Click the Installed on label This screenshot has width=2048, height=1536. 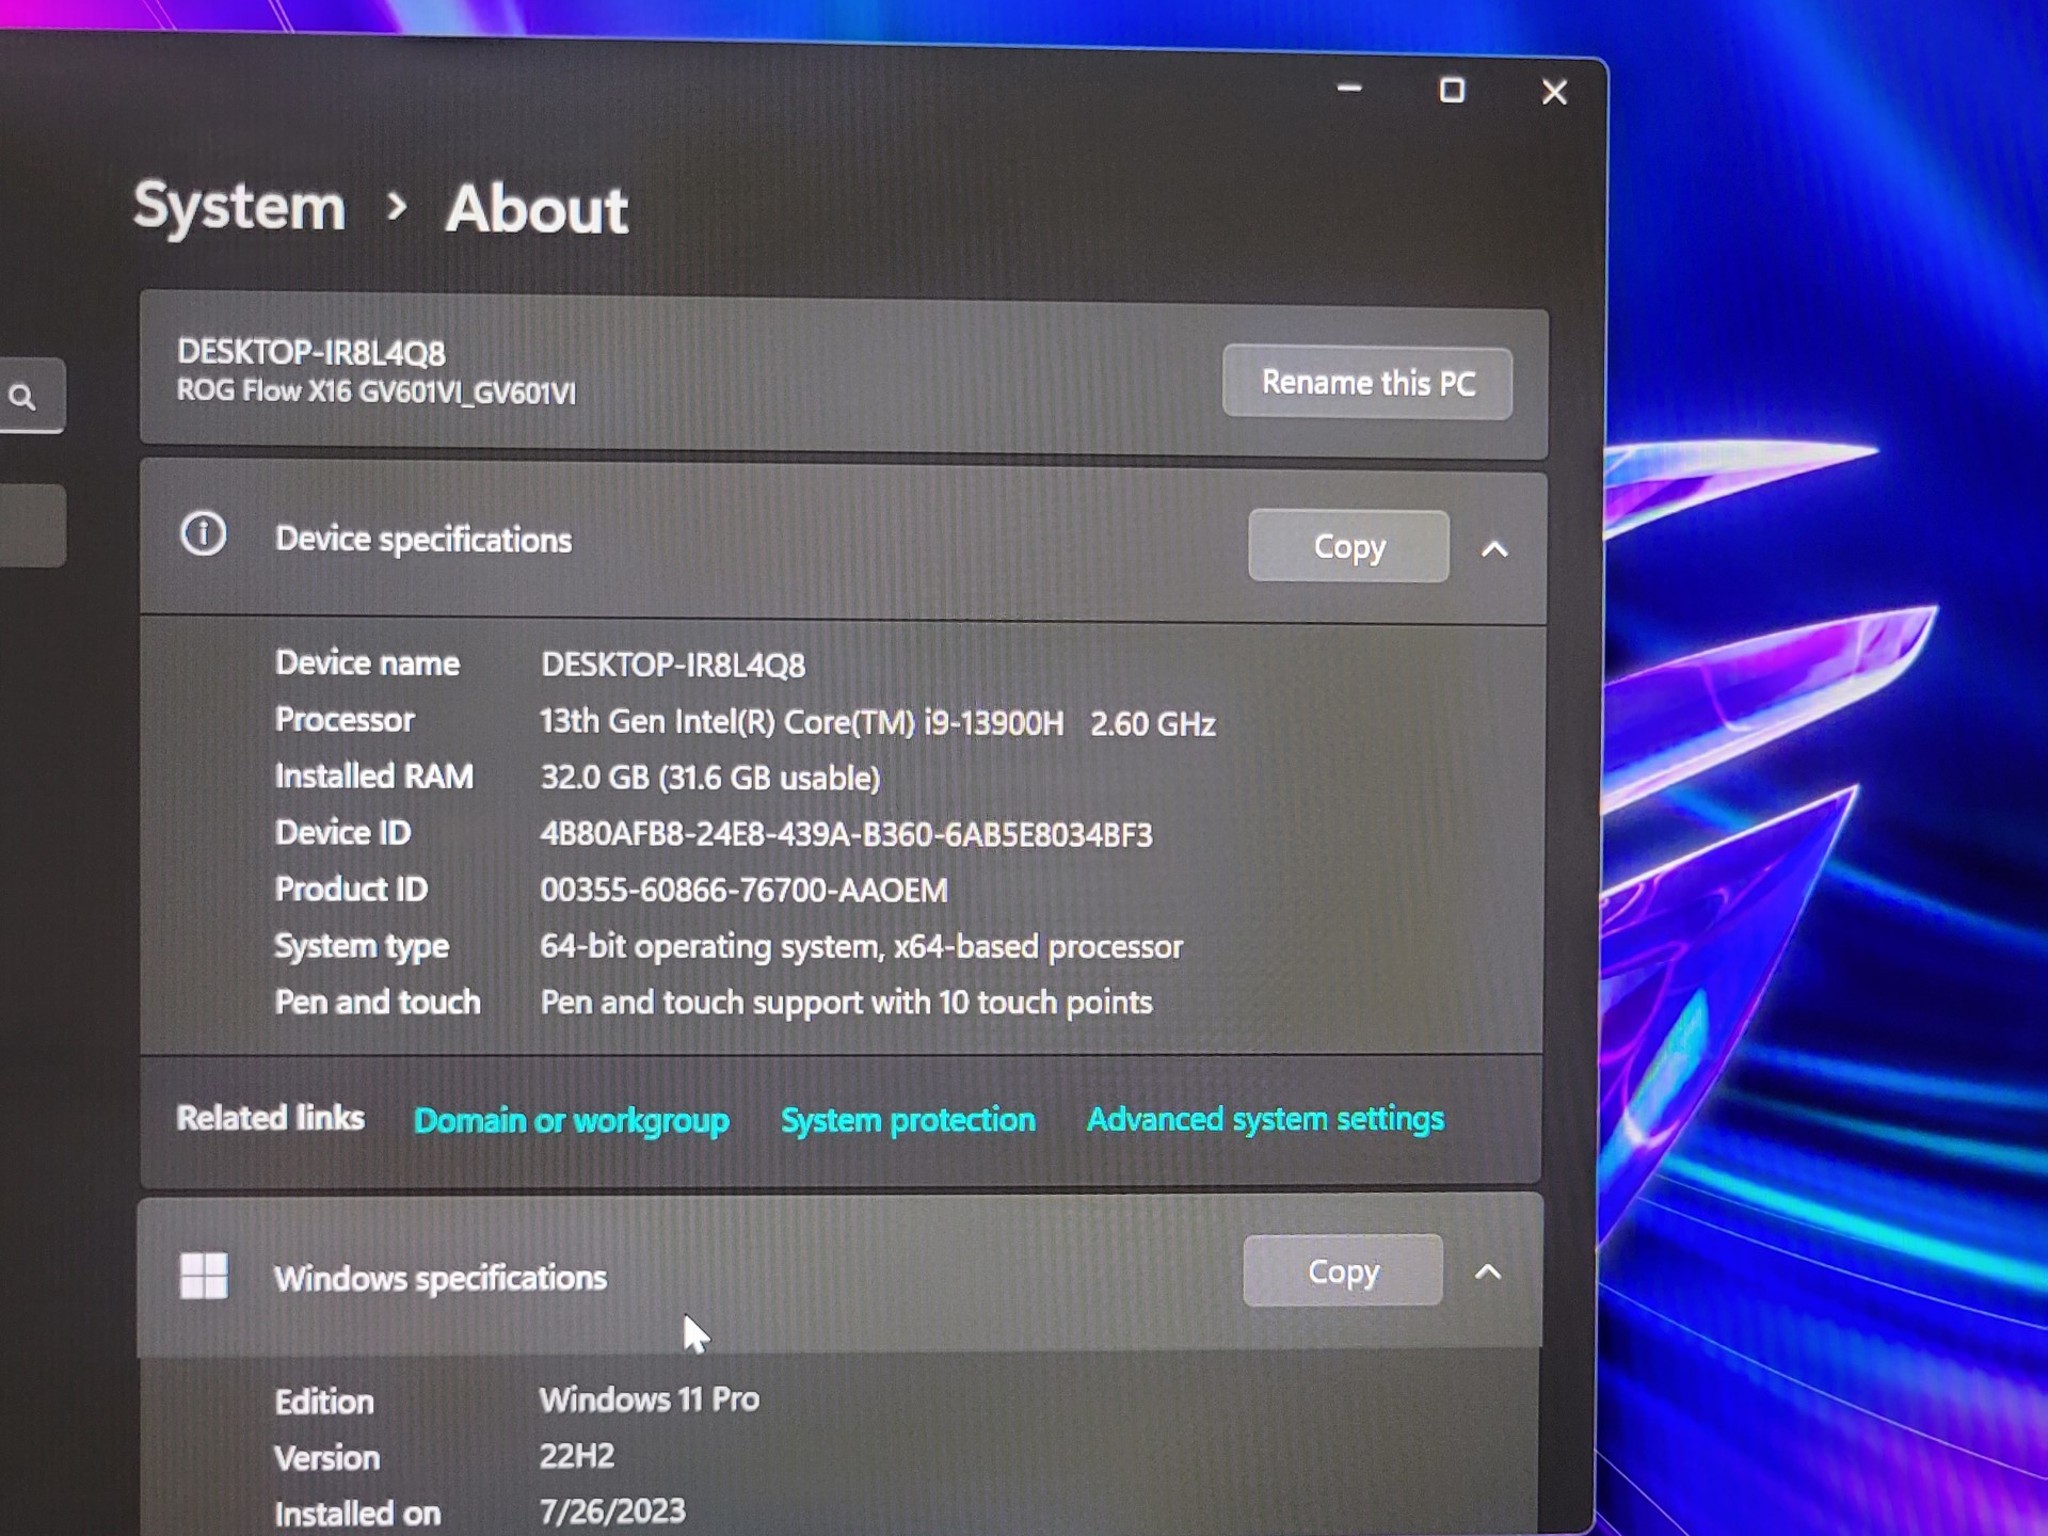click(357, 1514)
